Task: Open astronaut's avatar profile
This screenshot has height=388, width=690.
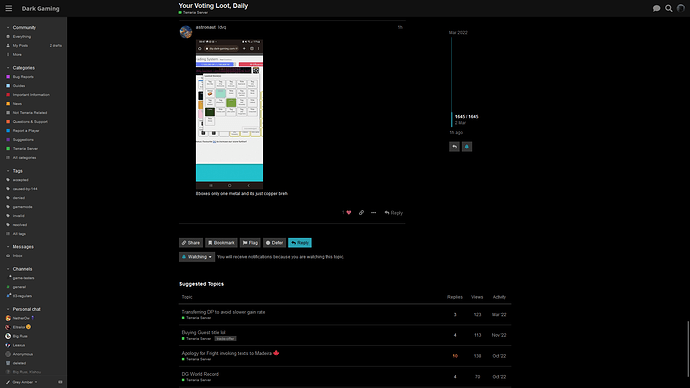Action: pos(186,32)
